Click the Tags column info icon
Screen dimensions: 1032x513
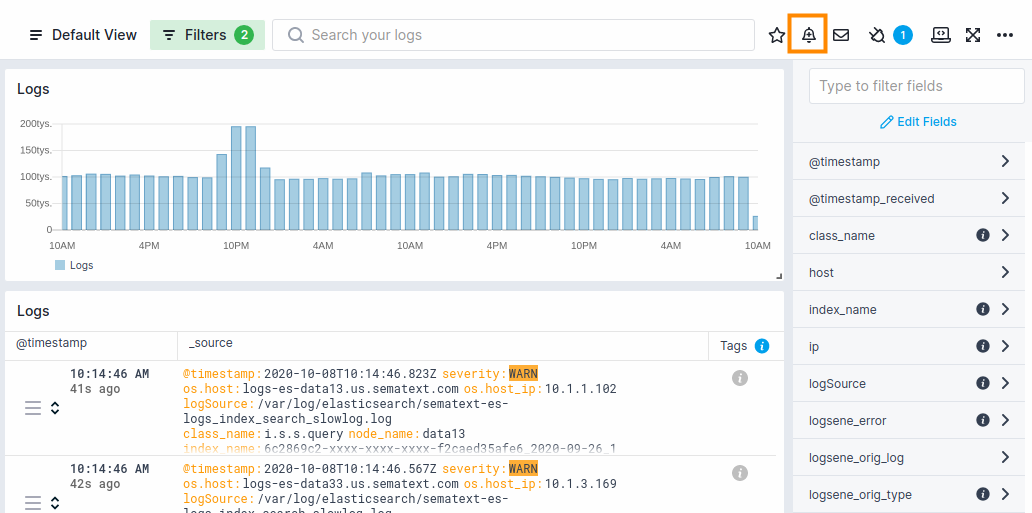tap(762, 346)
